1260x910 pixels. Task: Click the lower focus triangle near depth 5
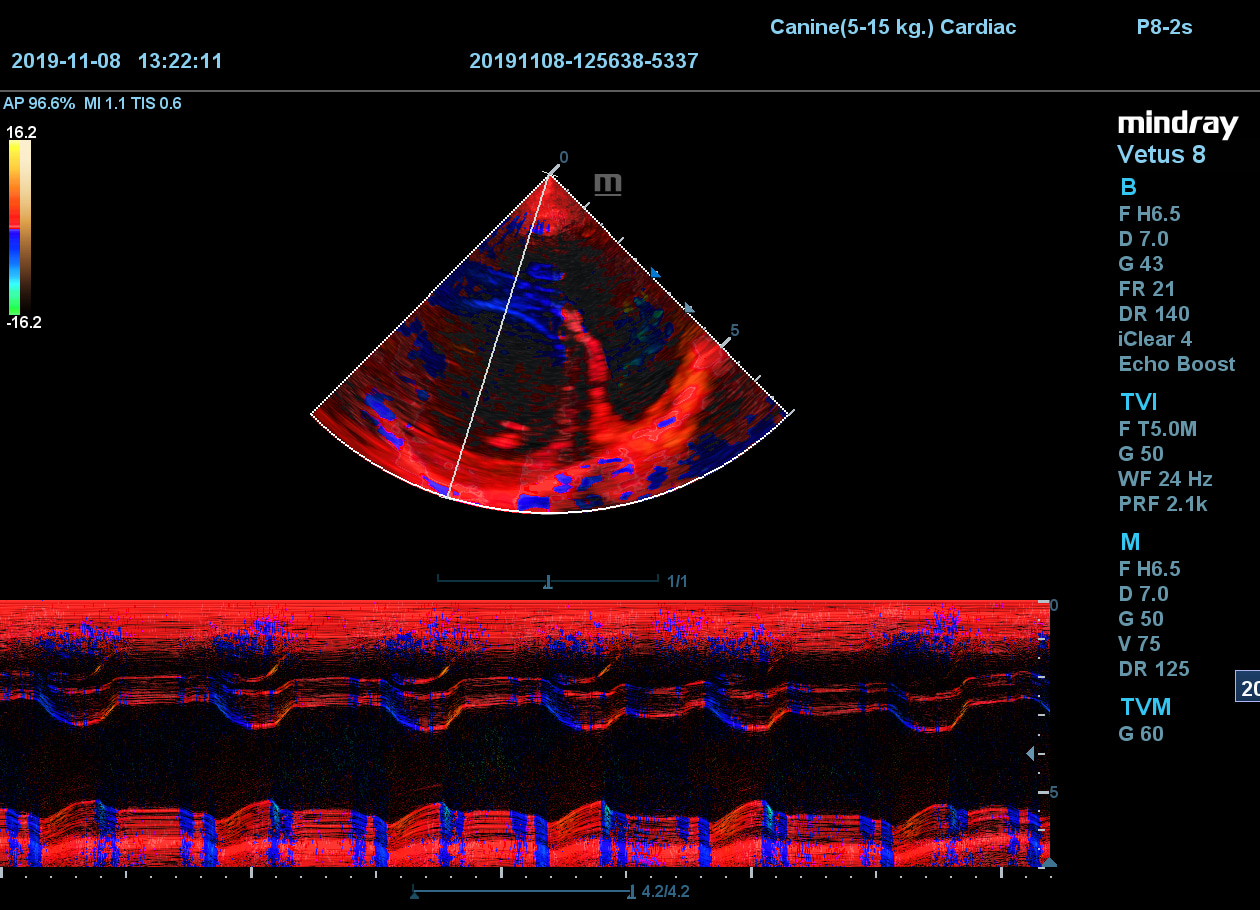pyautogui.click(x=688, y=309)
